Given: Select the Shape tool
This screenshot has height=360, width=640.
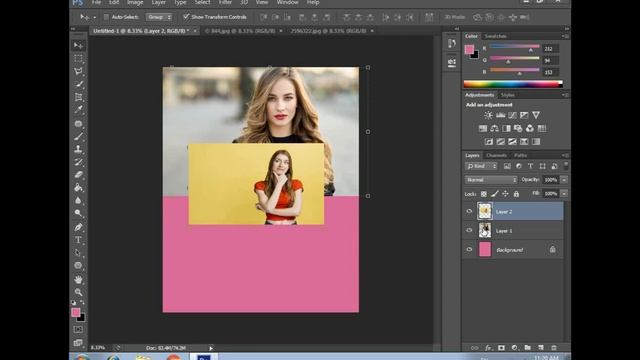Looking at the screenshot, I should coord(78,266).
